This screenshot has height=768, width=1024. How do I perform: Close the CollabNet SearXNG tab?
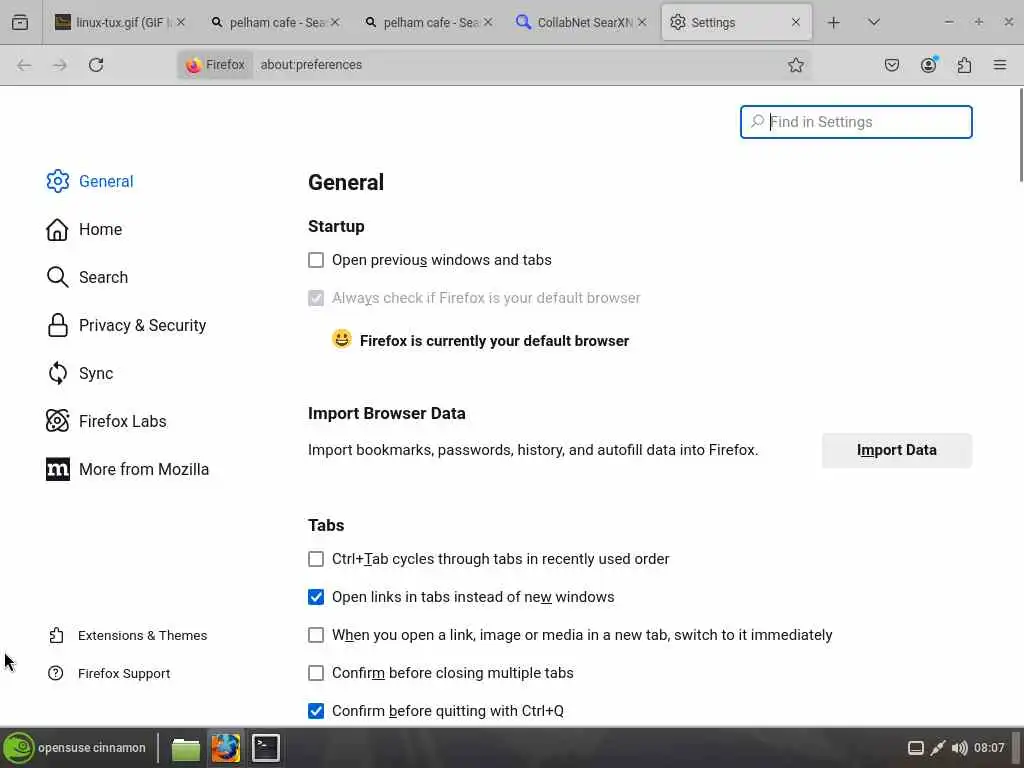(642, 22)
